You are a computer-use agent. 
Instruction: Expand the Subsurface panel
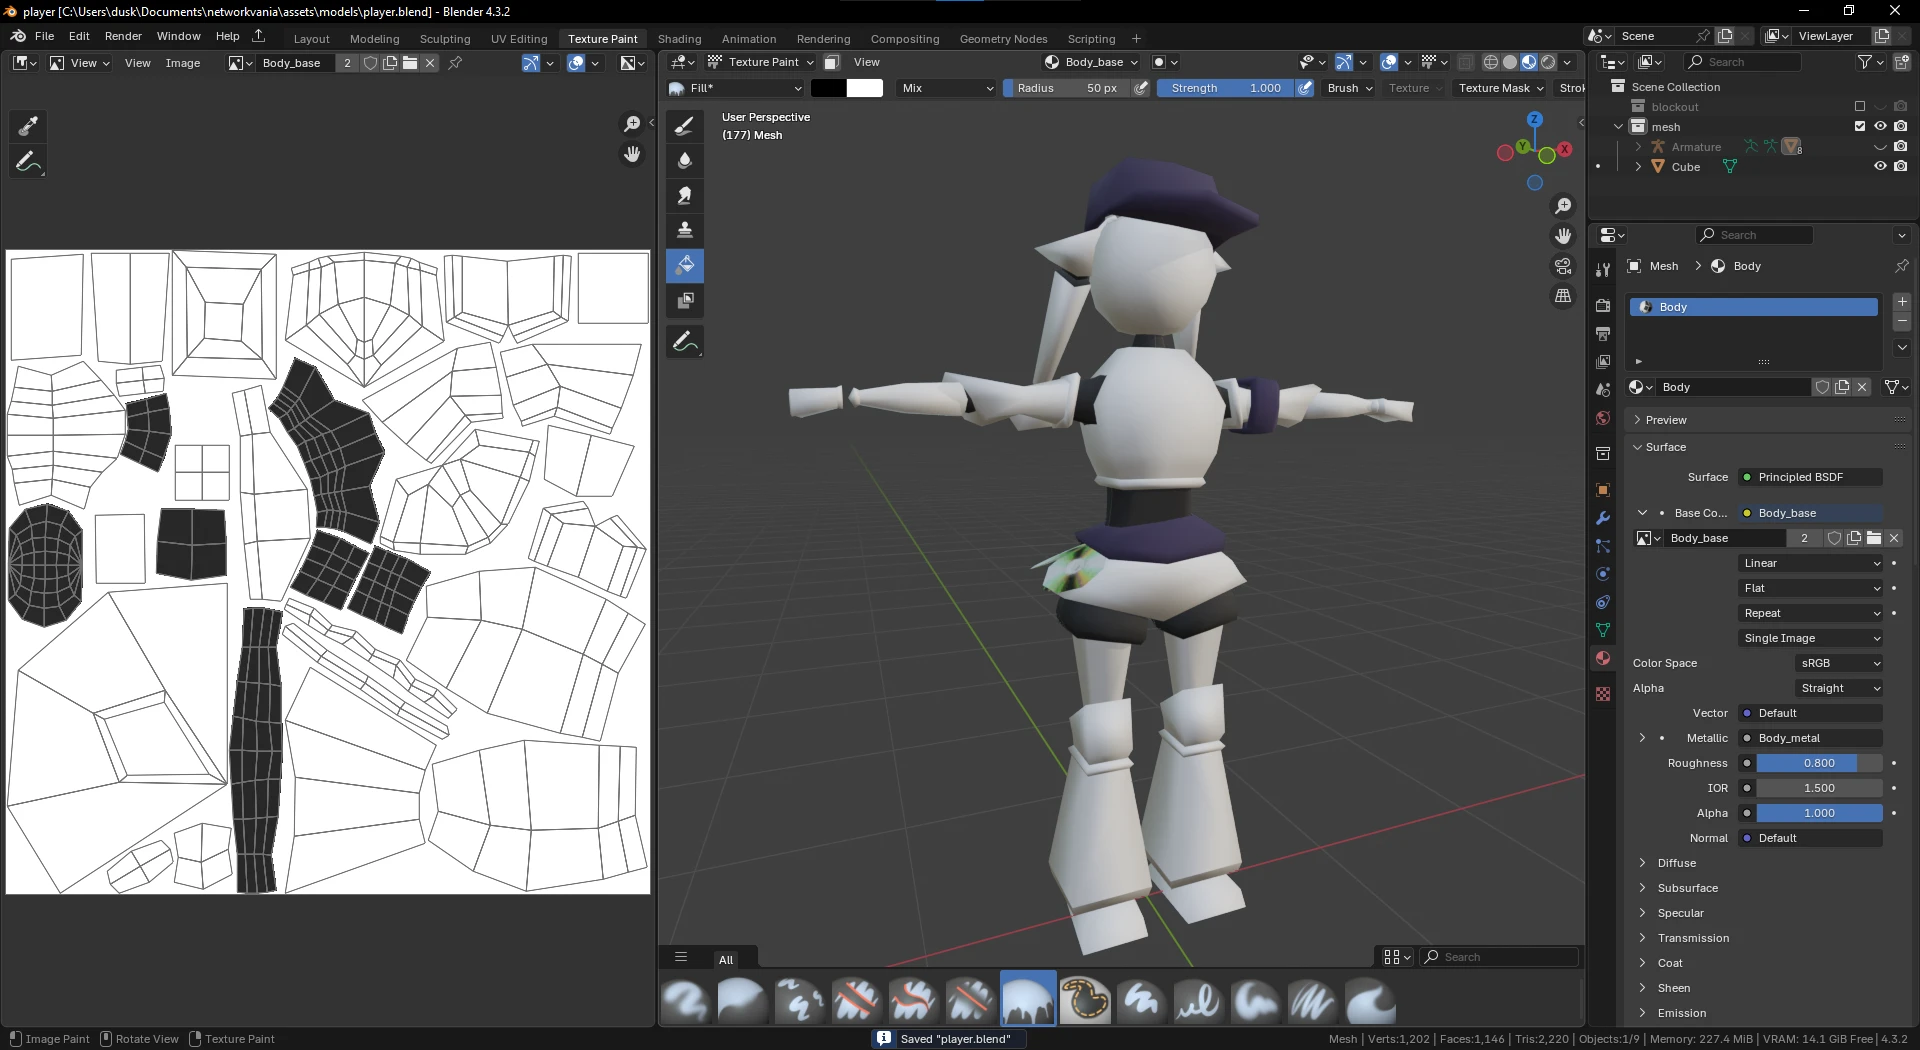tap(1688, 888)
